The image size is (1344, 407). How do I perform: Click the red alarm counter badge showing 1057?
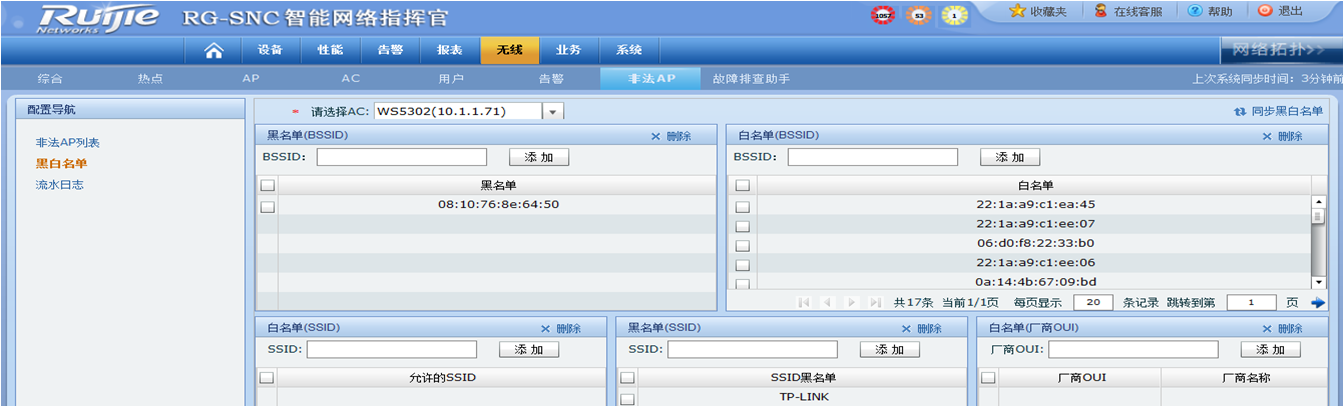(883, 15)
